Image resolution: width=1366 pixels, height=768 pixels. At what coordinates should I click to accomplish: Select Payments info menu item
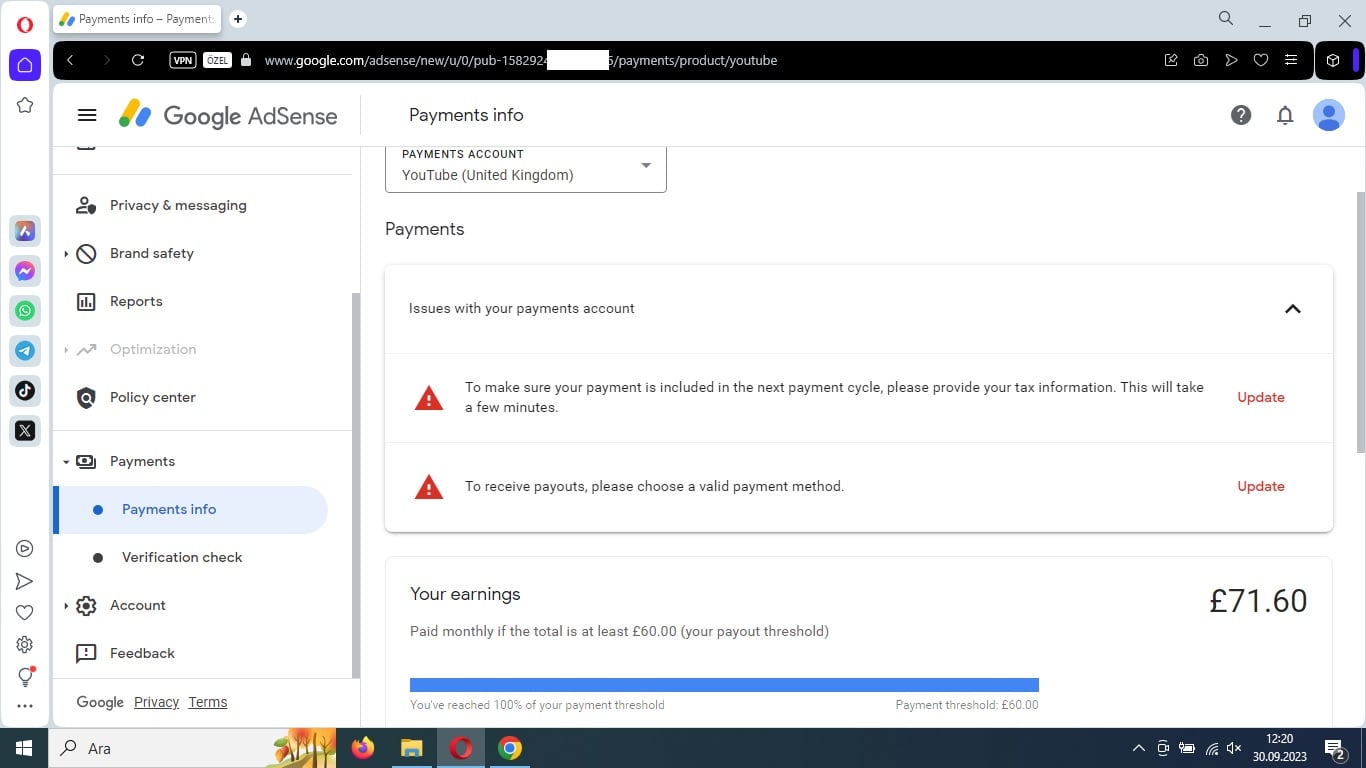tap(190, 509)
